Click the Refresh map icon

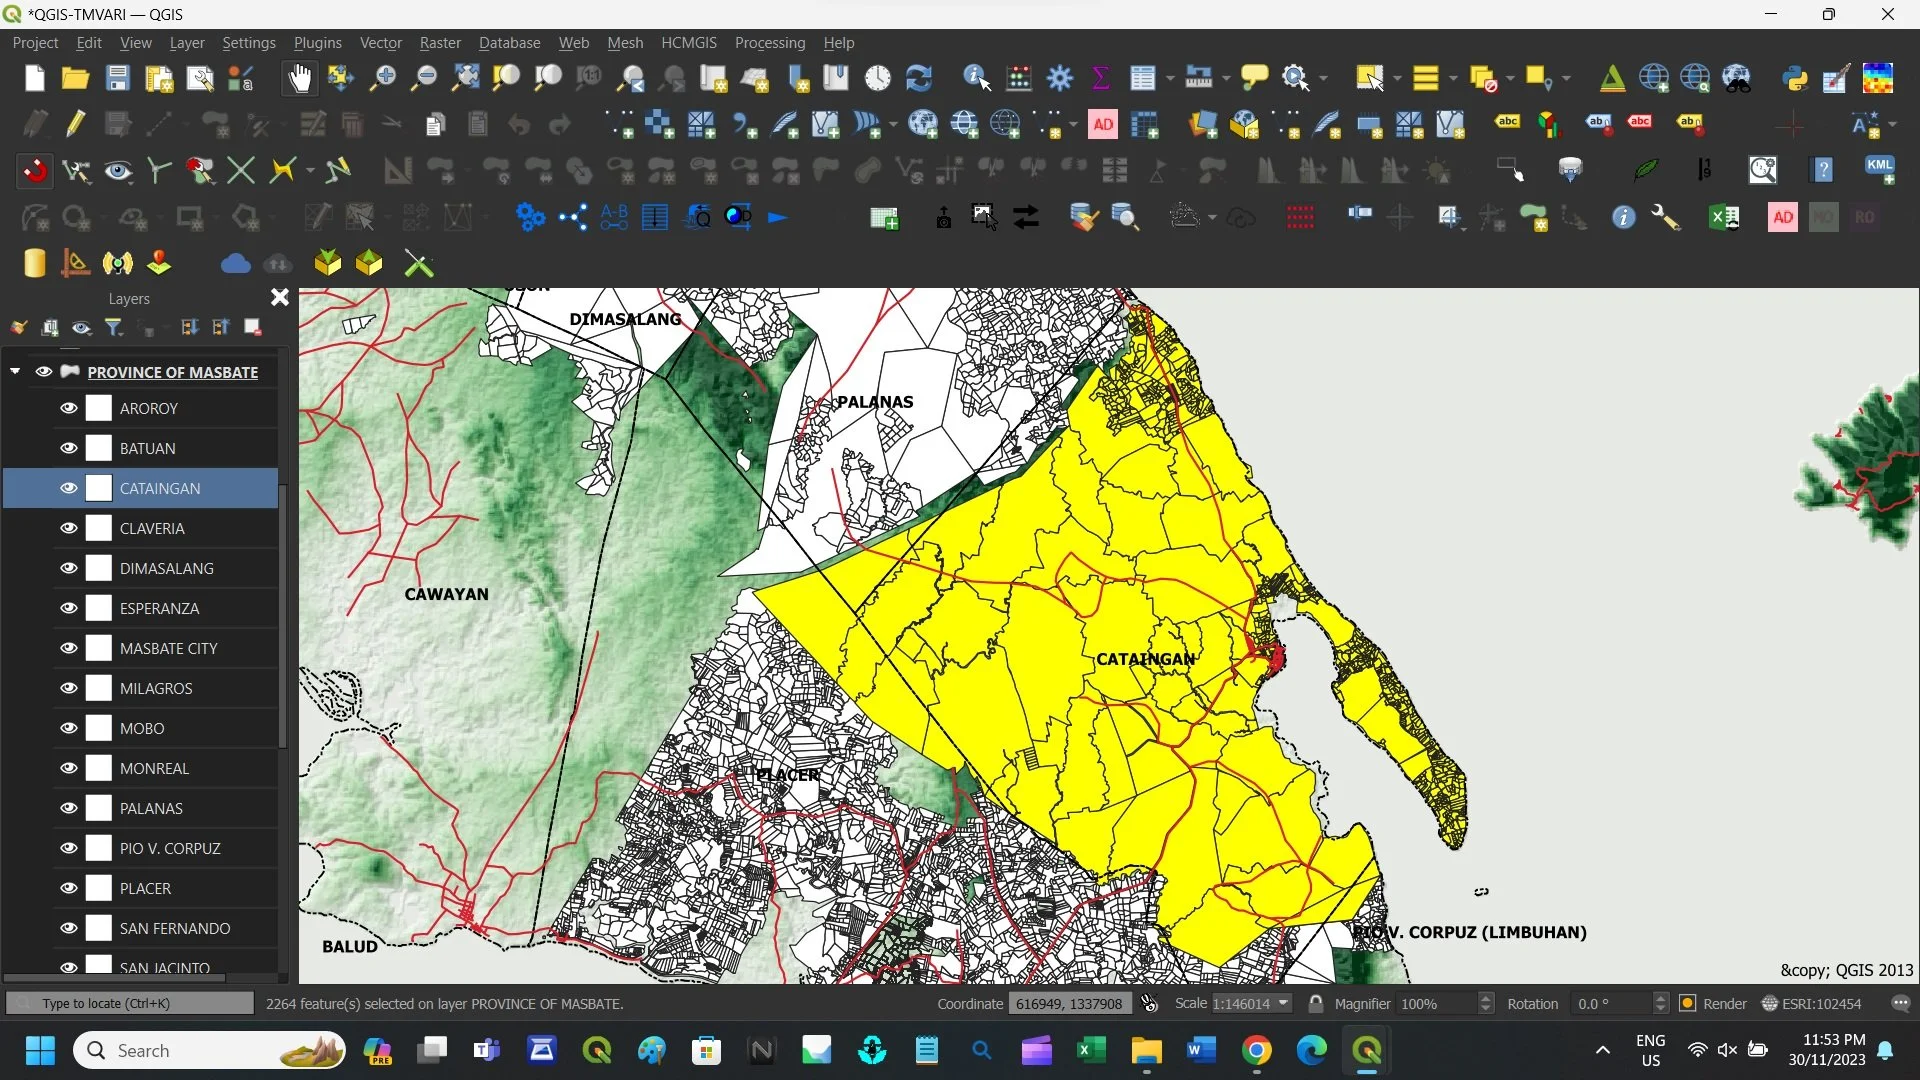pos(918,78)
